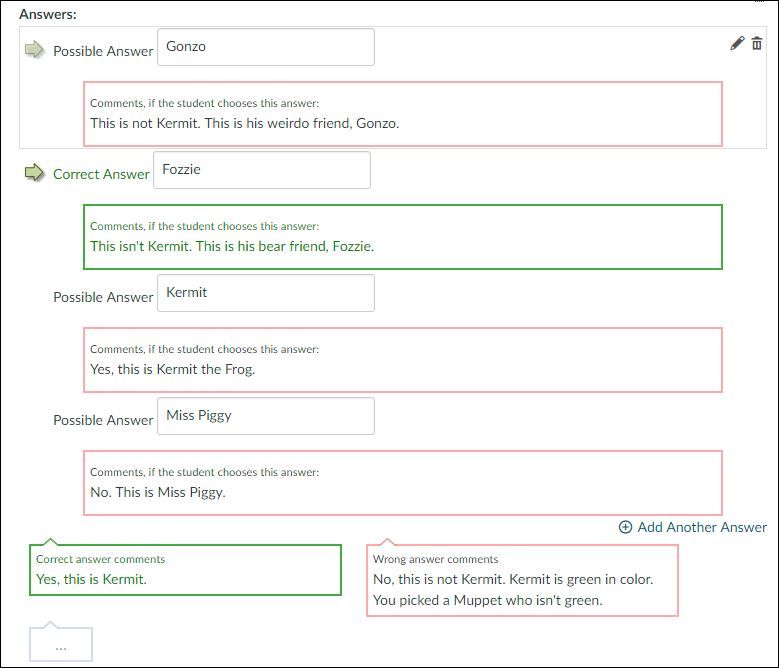The image size is (779, 668).
Task: Click the pencil edit icon for Gonzo
Action: (x=737, y=43)
